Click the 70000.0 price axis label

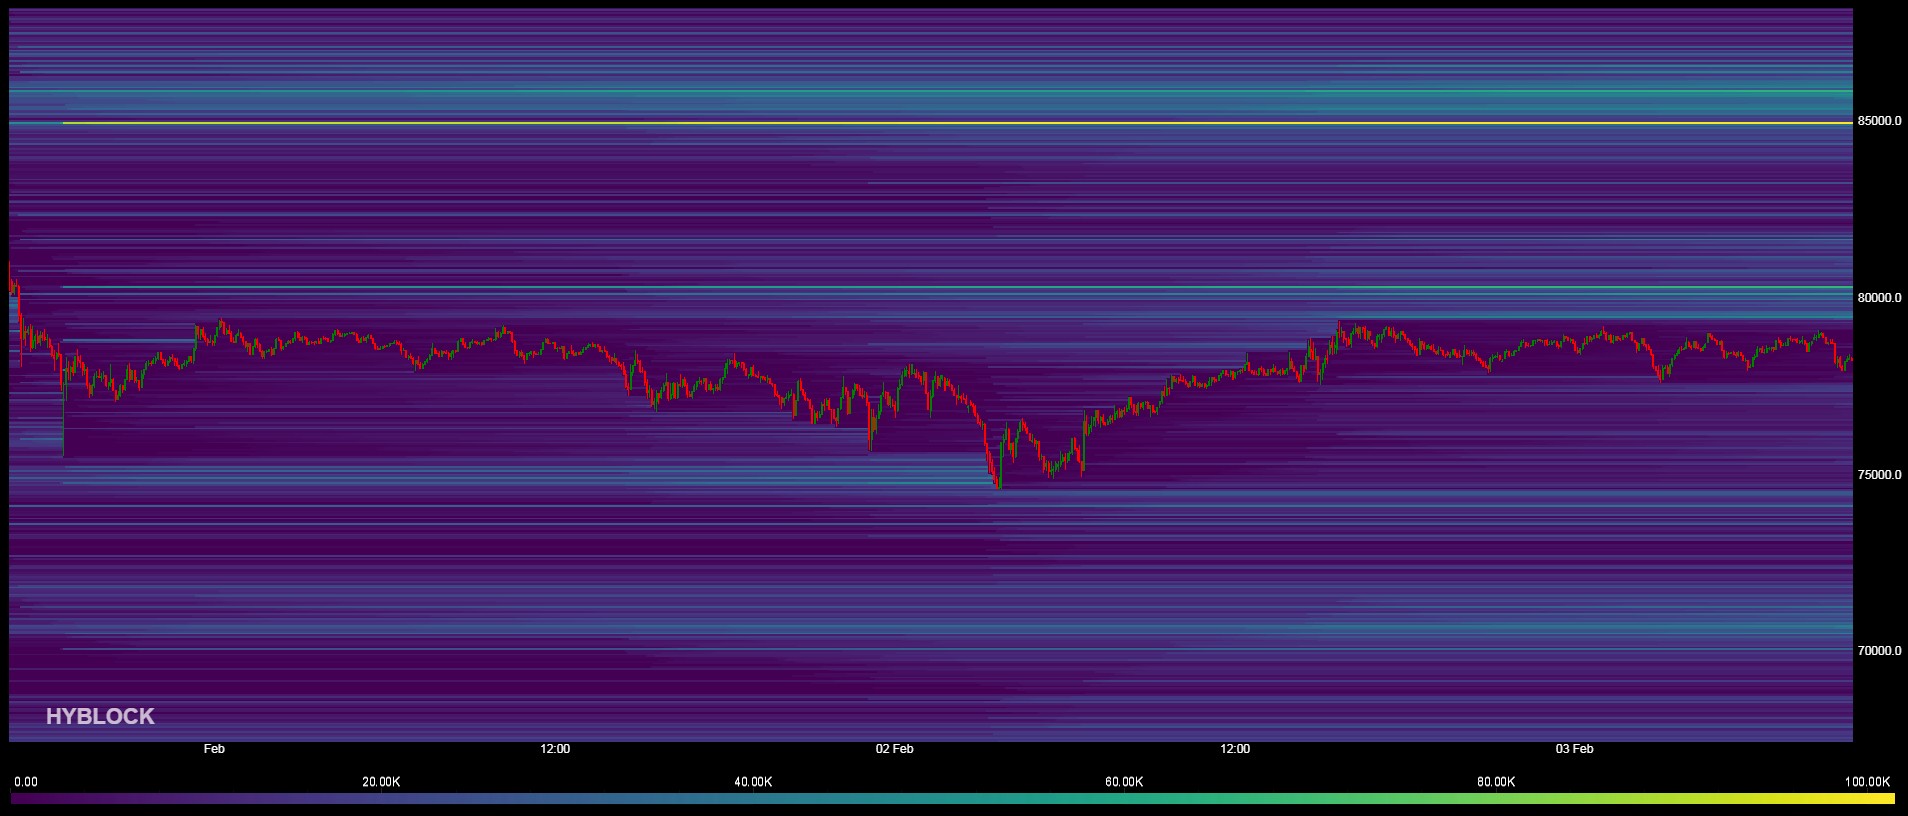click(1879, 651)
